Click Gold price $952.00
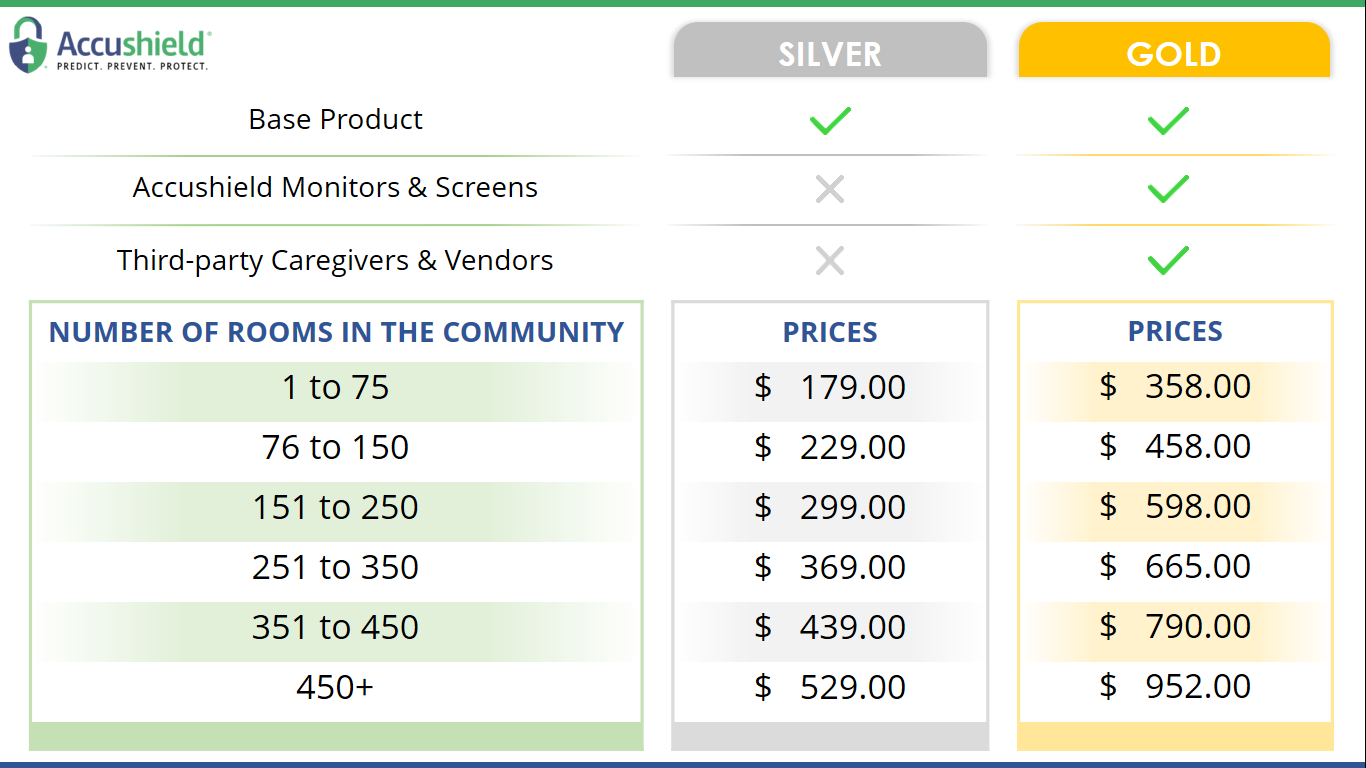The image size is (1366, 768). click(x=1175, y=687)
